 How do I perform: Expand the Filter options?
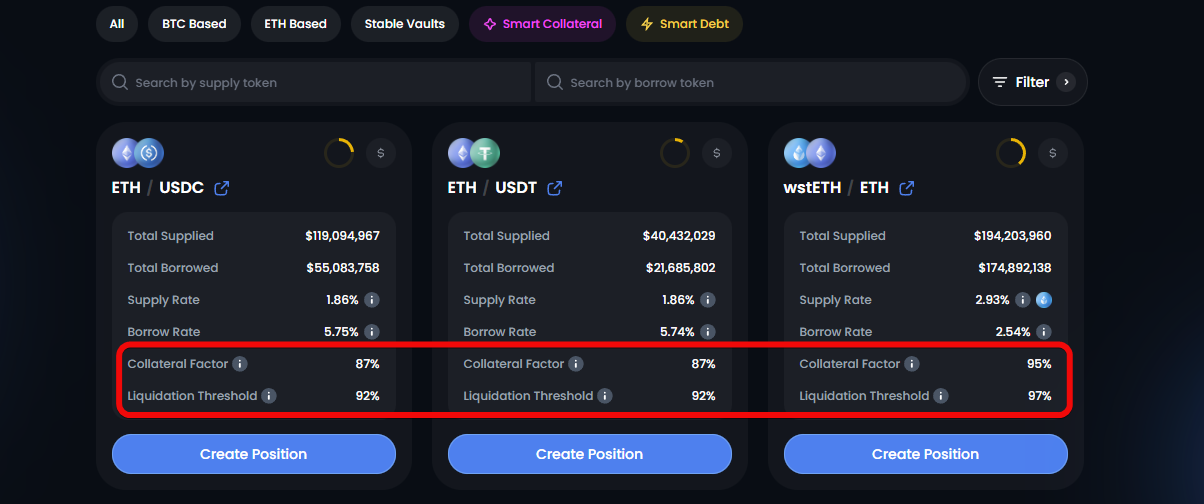point(1032,82)
